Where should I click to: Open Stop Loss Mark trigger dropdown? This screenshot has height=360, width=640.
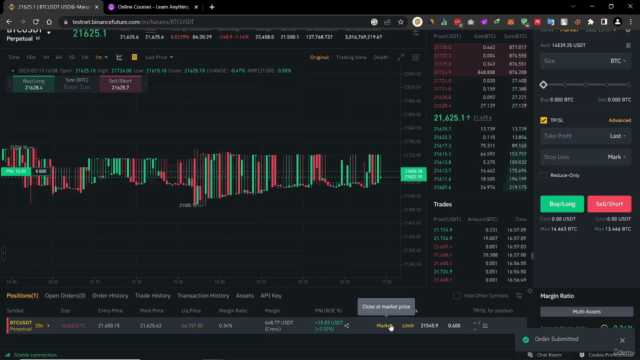click(616, 157)
